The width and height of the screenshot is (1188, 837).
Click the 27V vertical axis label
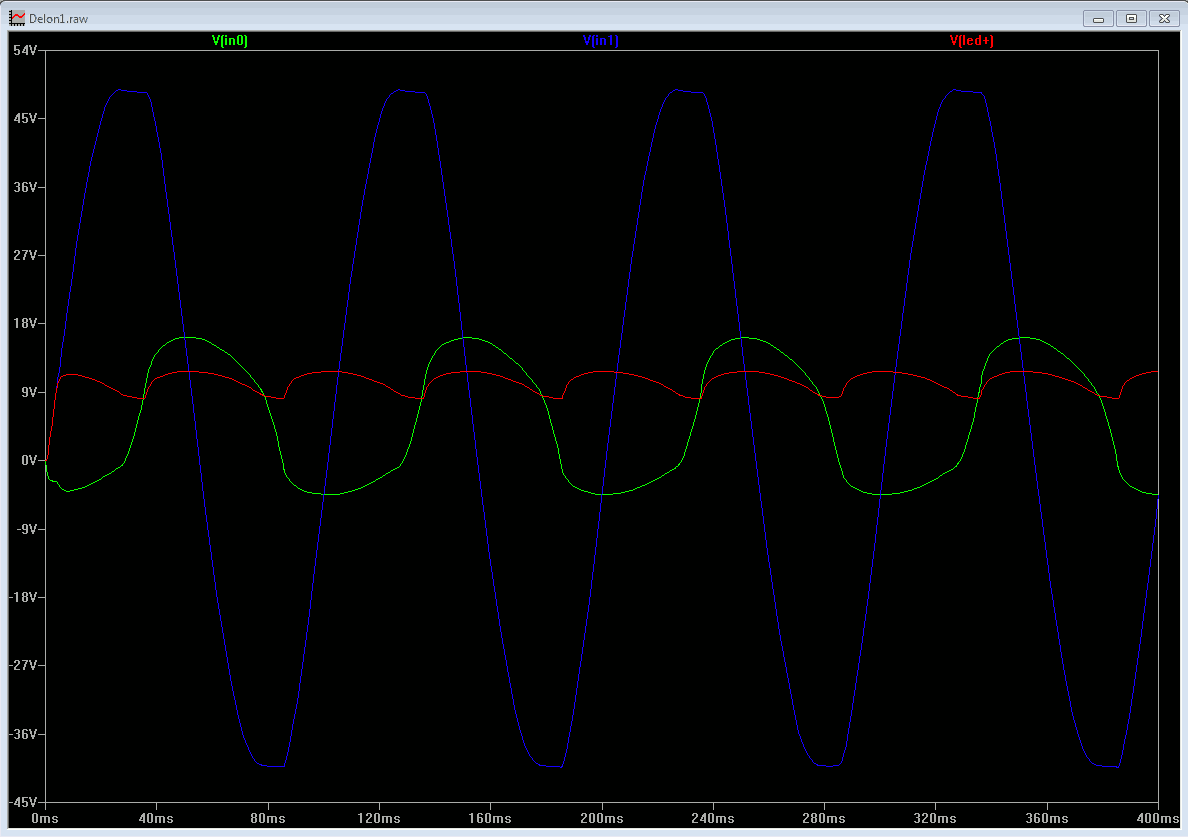(24, 256)
